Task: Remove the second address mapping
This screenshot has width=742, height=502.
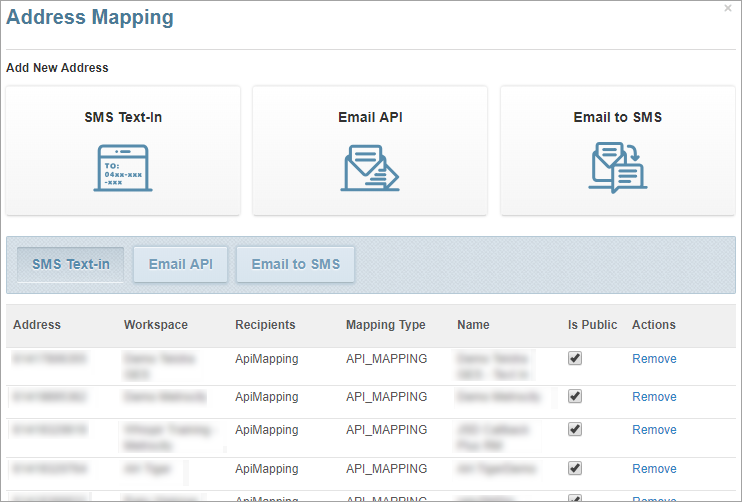Action: [x=654, y=396]
